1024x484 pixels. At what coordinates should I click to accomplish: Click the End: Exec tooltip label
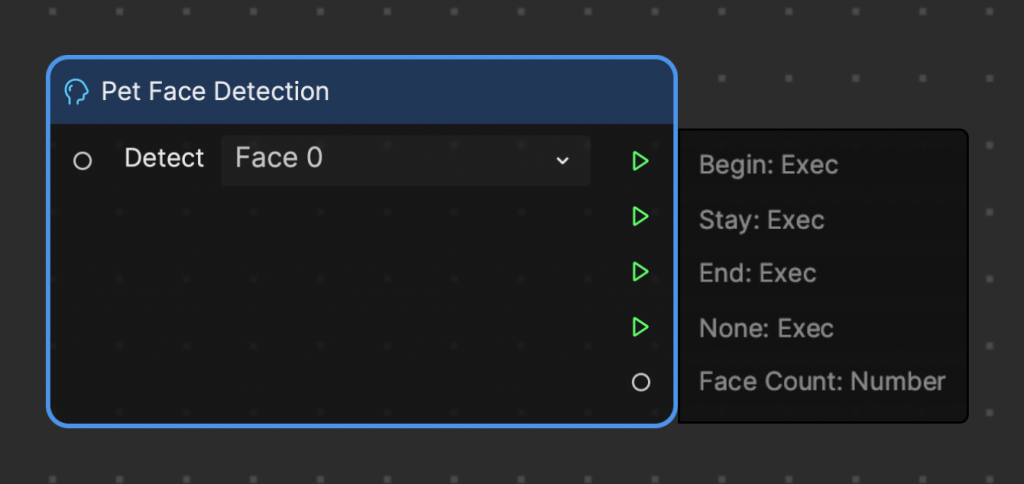pos(758,273)
